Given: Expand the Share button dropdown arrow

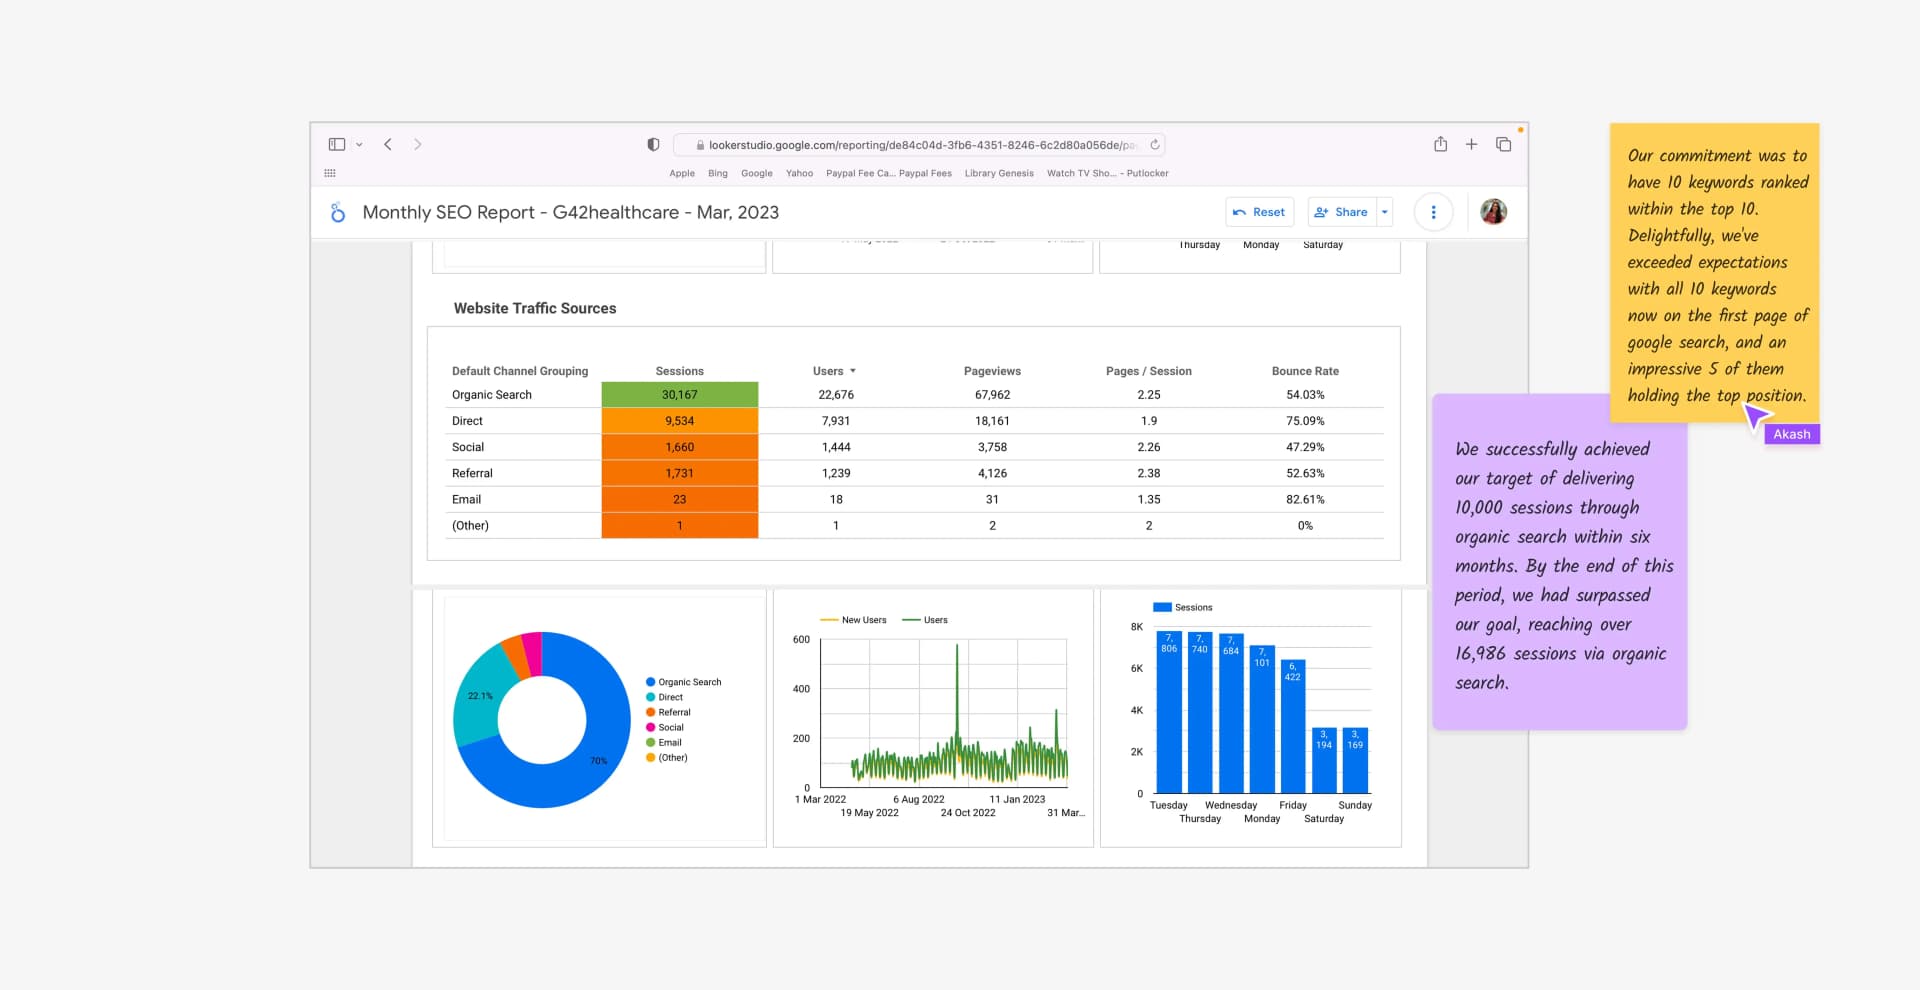Looking at the screenshot, I should 1385,212.
